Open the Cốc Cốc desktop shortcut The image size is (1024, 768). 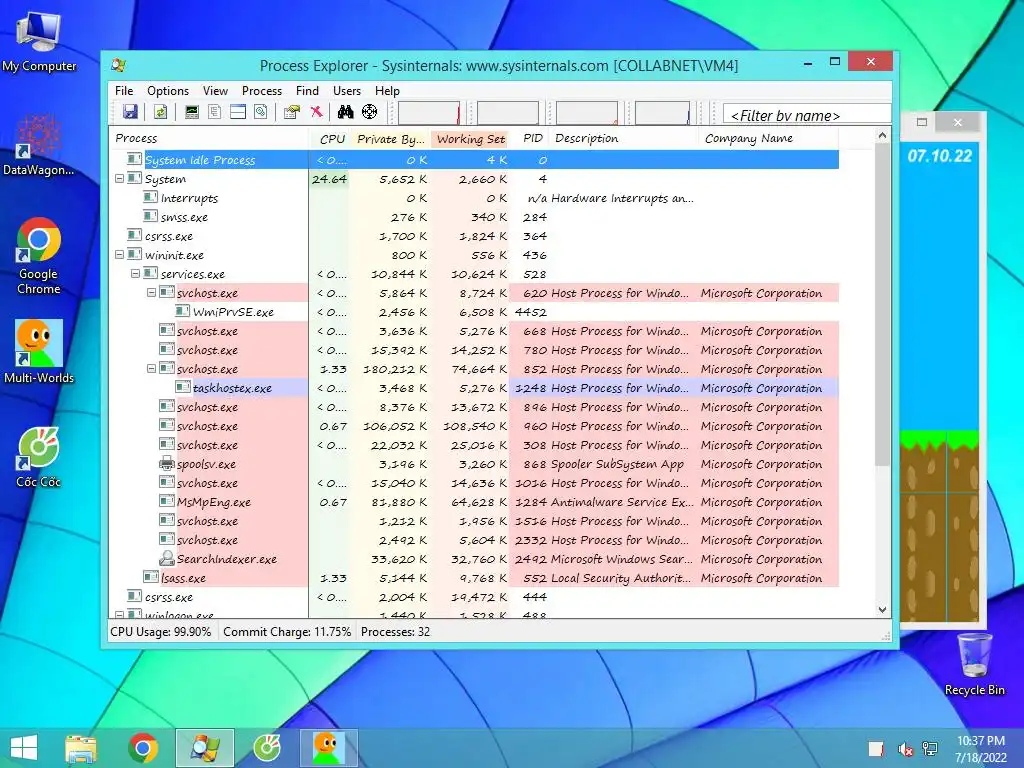[x=39, y=457]
